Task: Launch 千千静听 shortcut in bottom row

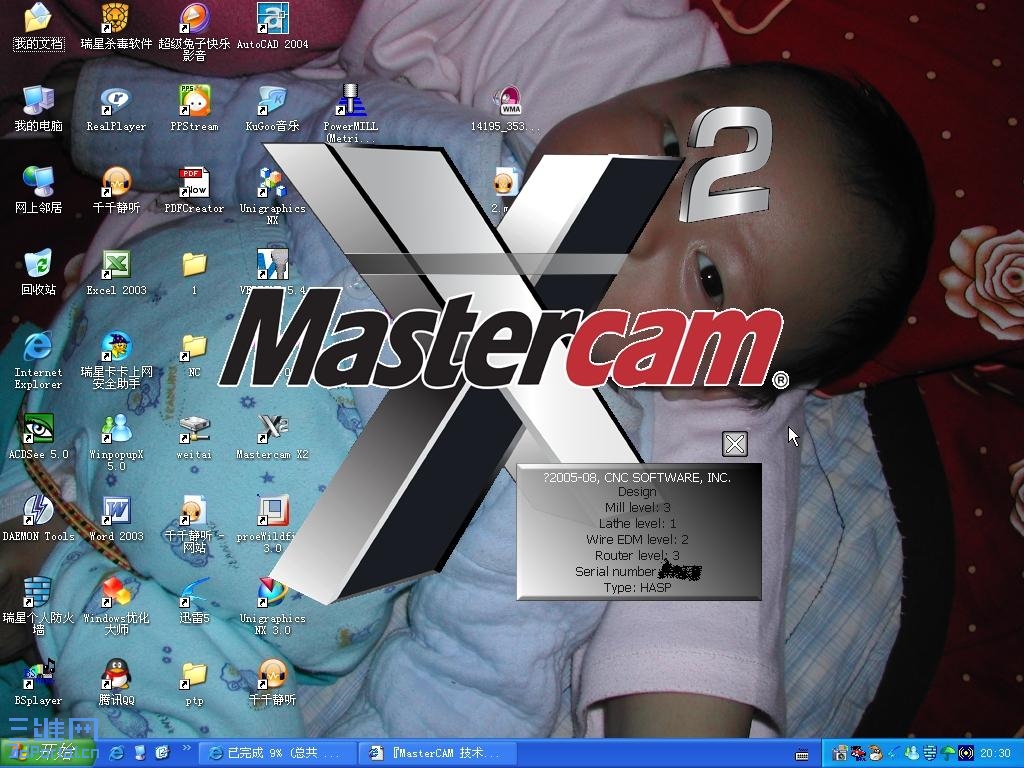Action: click(x=272, y=683)
